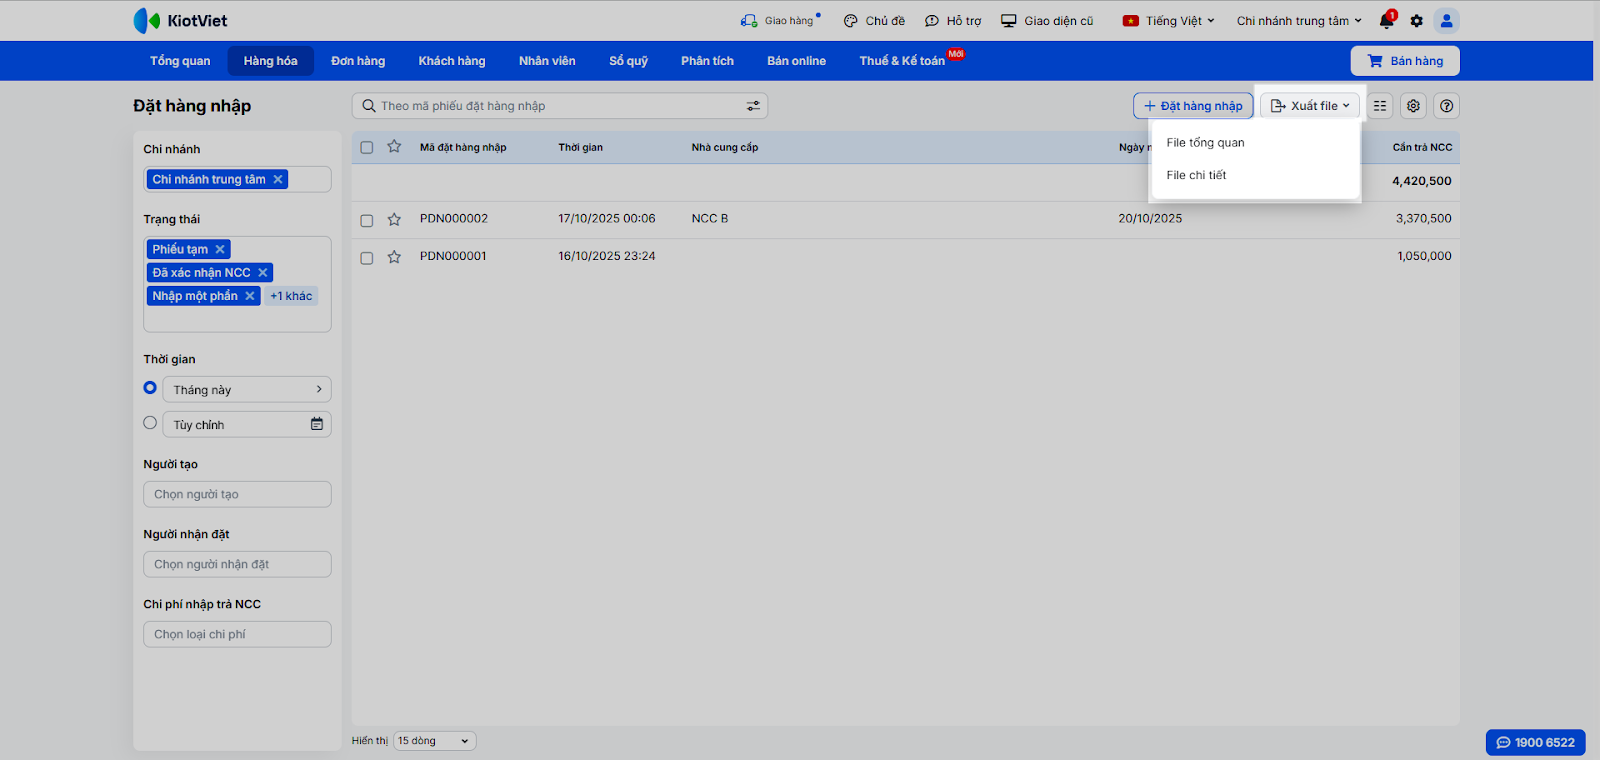The height and width of the screenshot is (760, 1600).
Task: Go to the Tổng quan tab
Action: pos(180,61)
